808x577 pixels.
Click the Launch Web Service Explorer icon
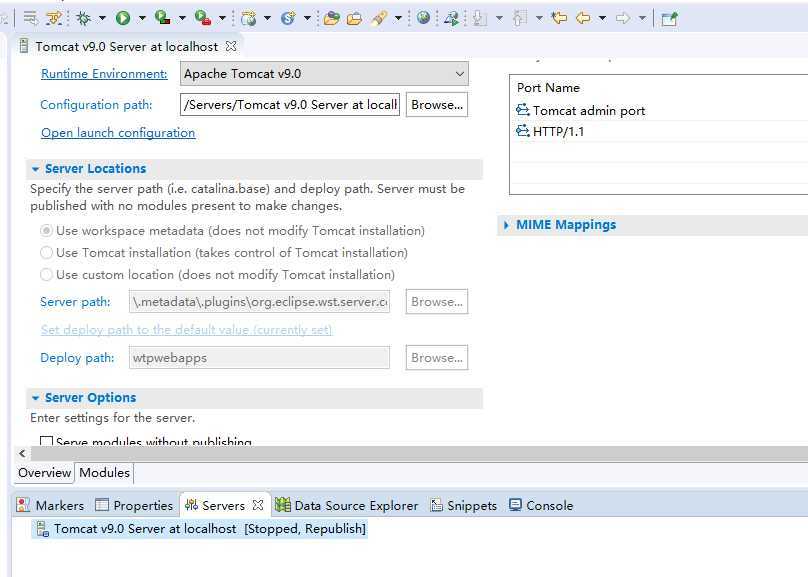(452, 19)
